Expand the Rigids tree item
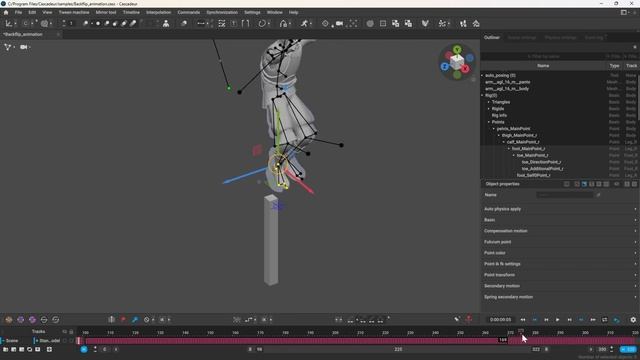Screen dimensions: 640x360 (x=489, y=109)
